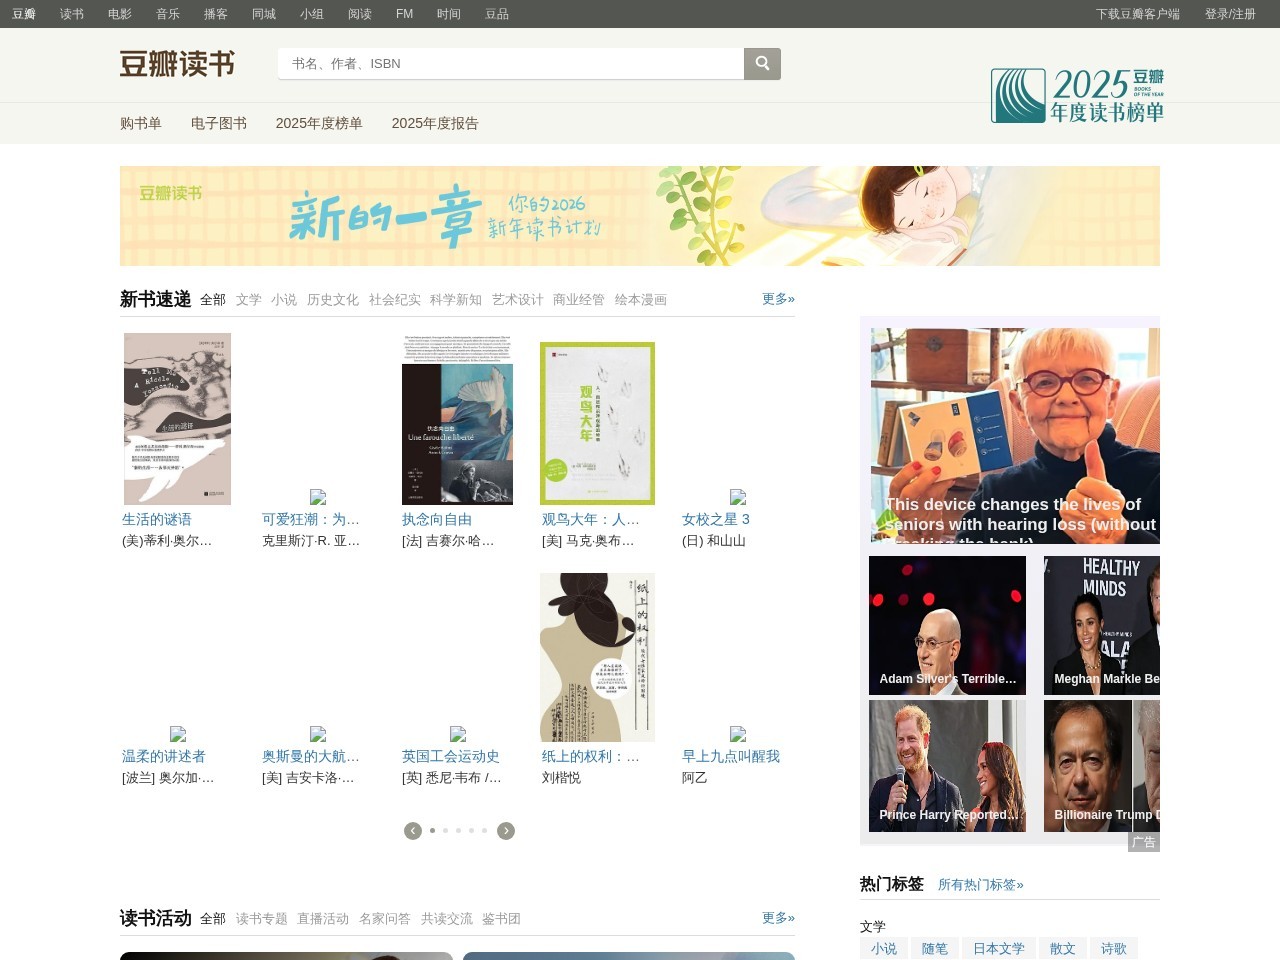Expand more new books via 更多» link

click(778, 299)
